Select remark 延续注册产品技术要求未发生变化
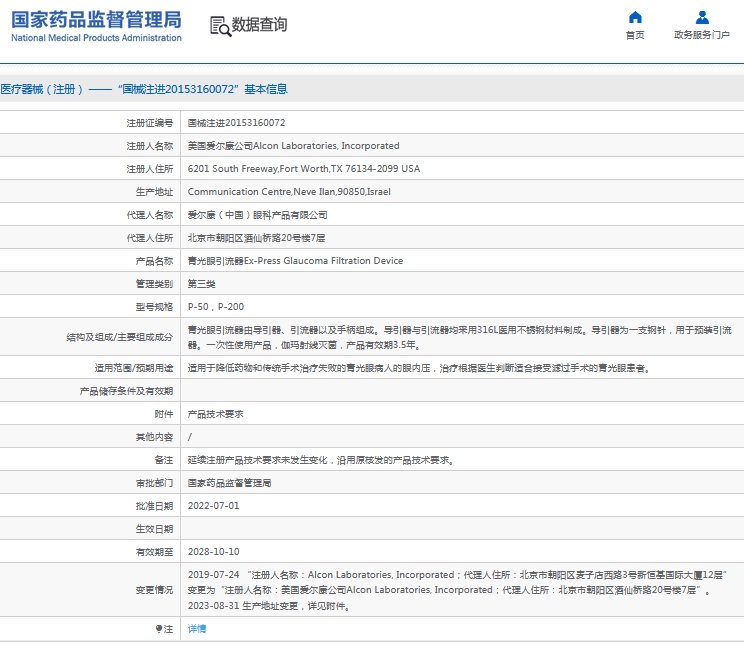The width and height of the screenshot is (744, 646). [x=320, y=460]
